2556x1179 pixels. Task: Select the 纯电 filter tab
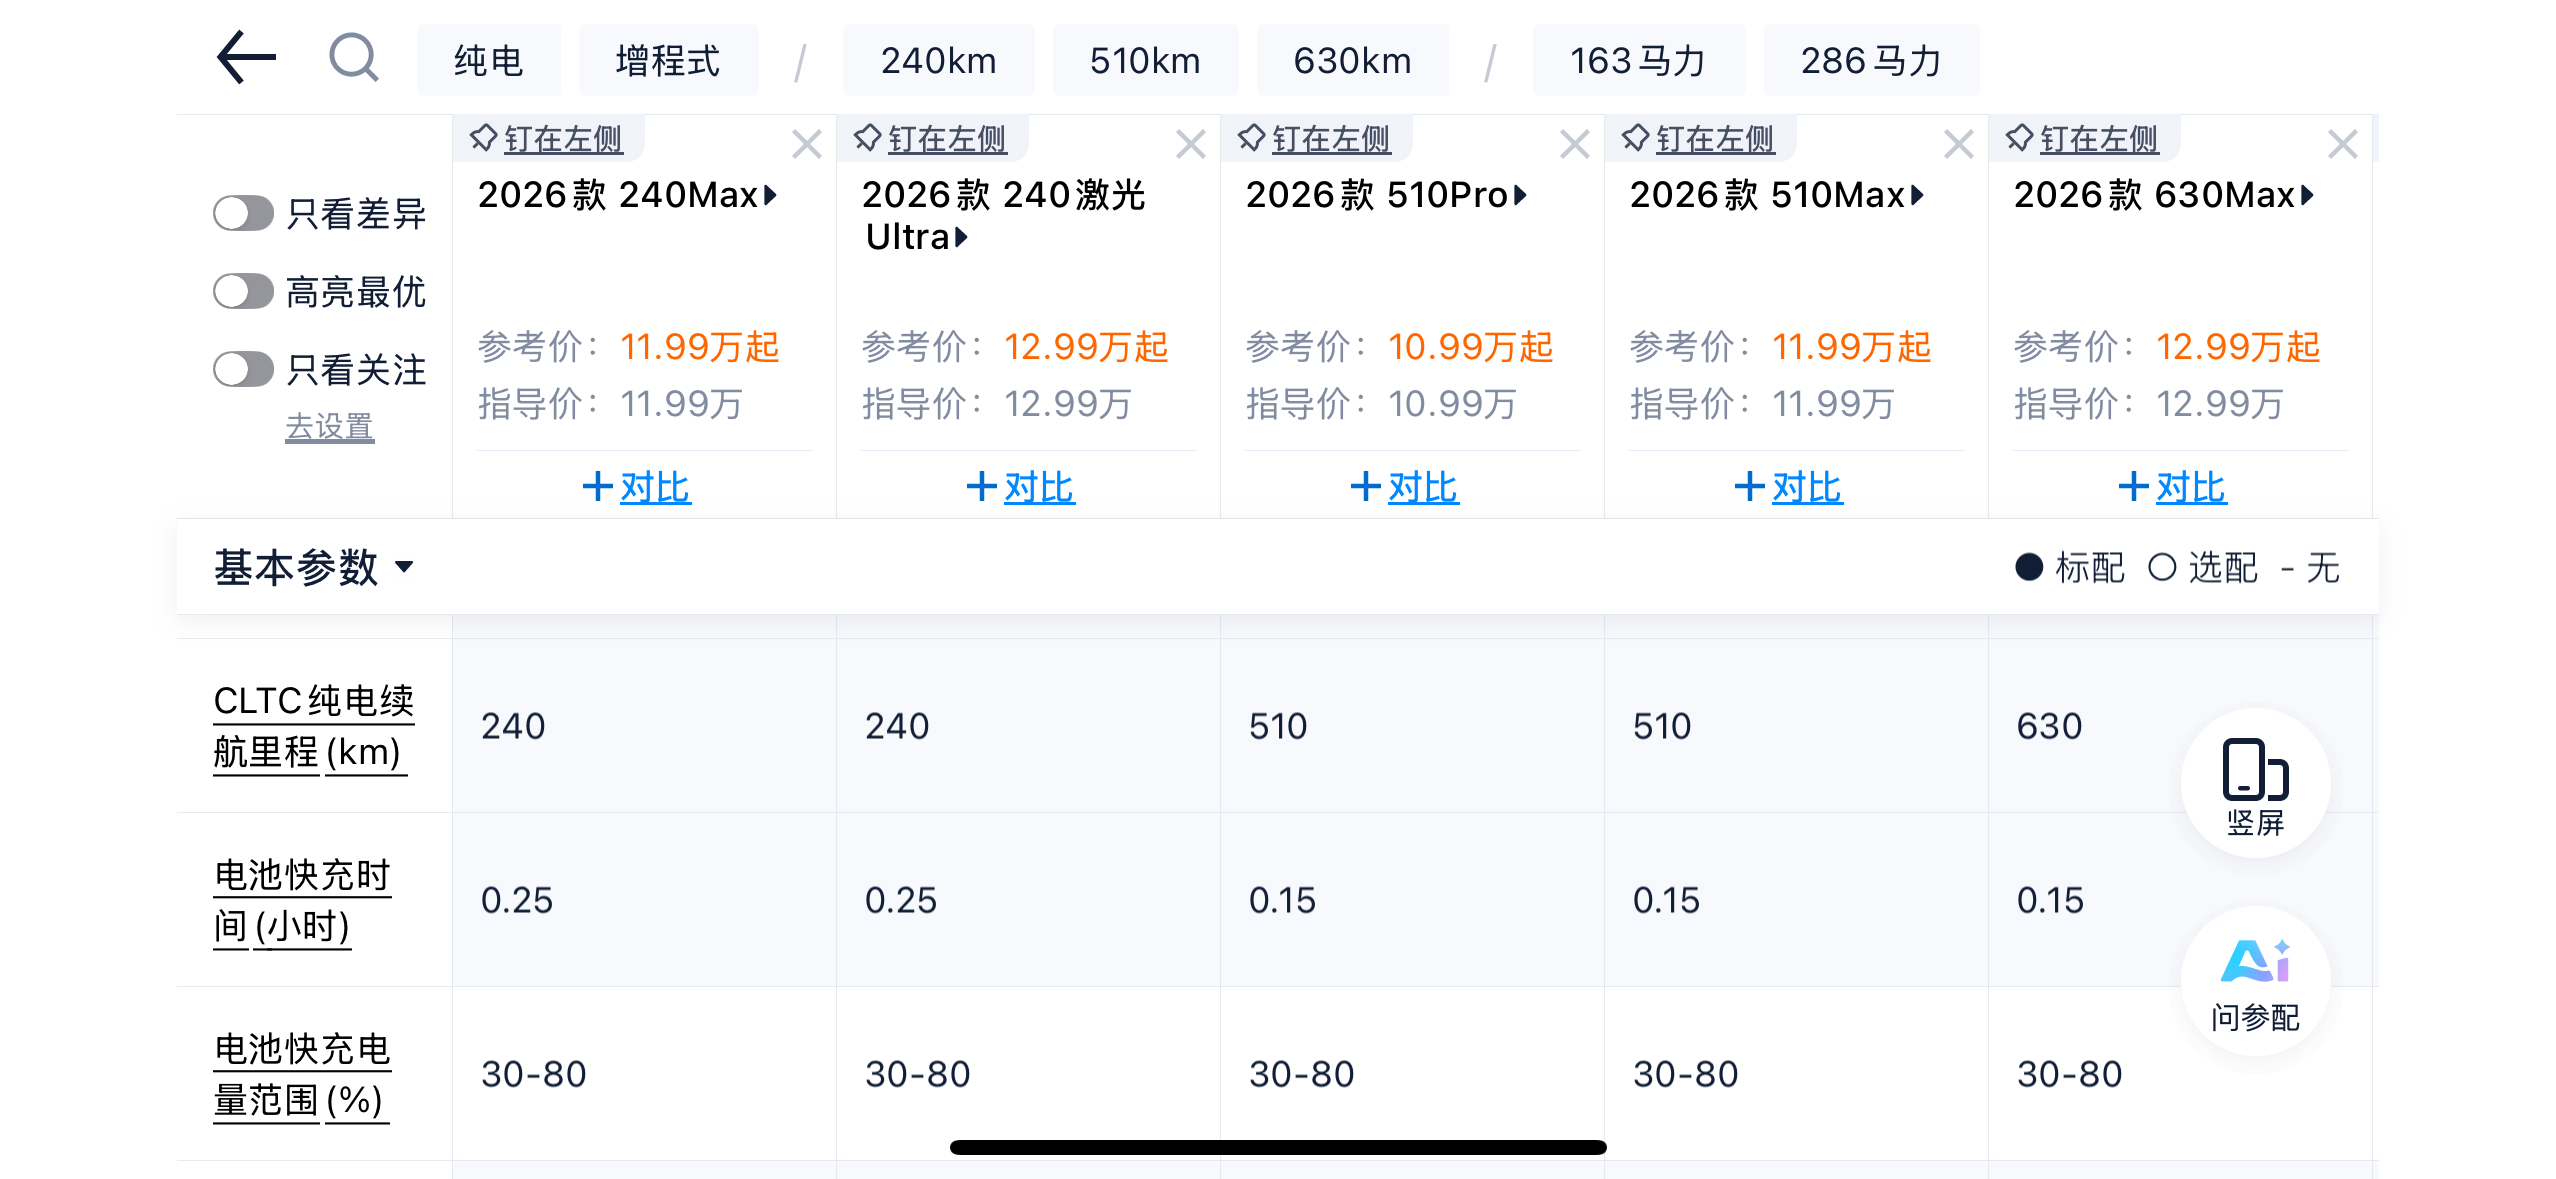tap(488, 61)
